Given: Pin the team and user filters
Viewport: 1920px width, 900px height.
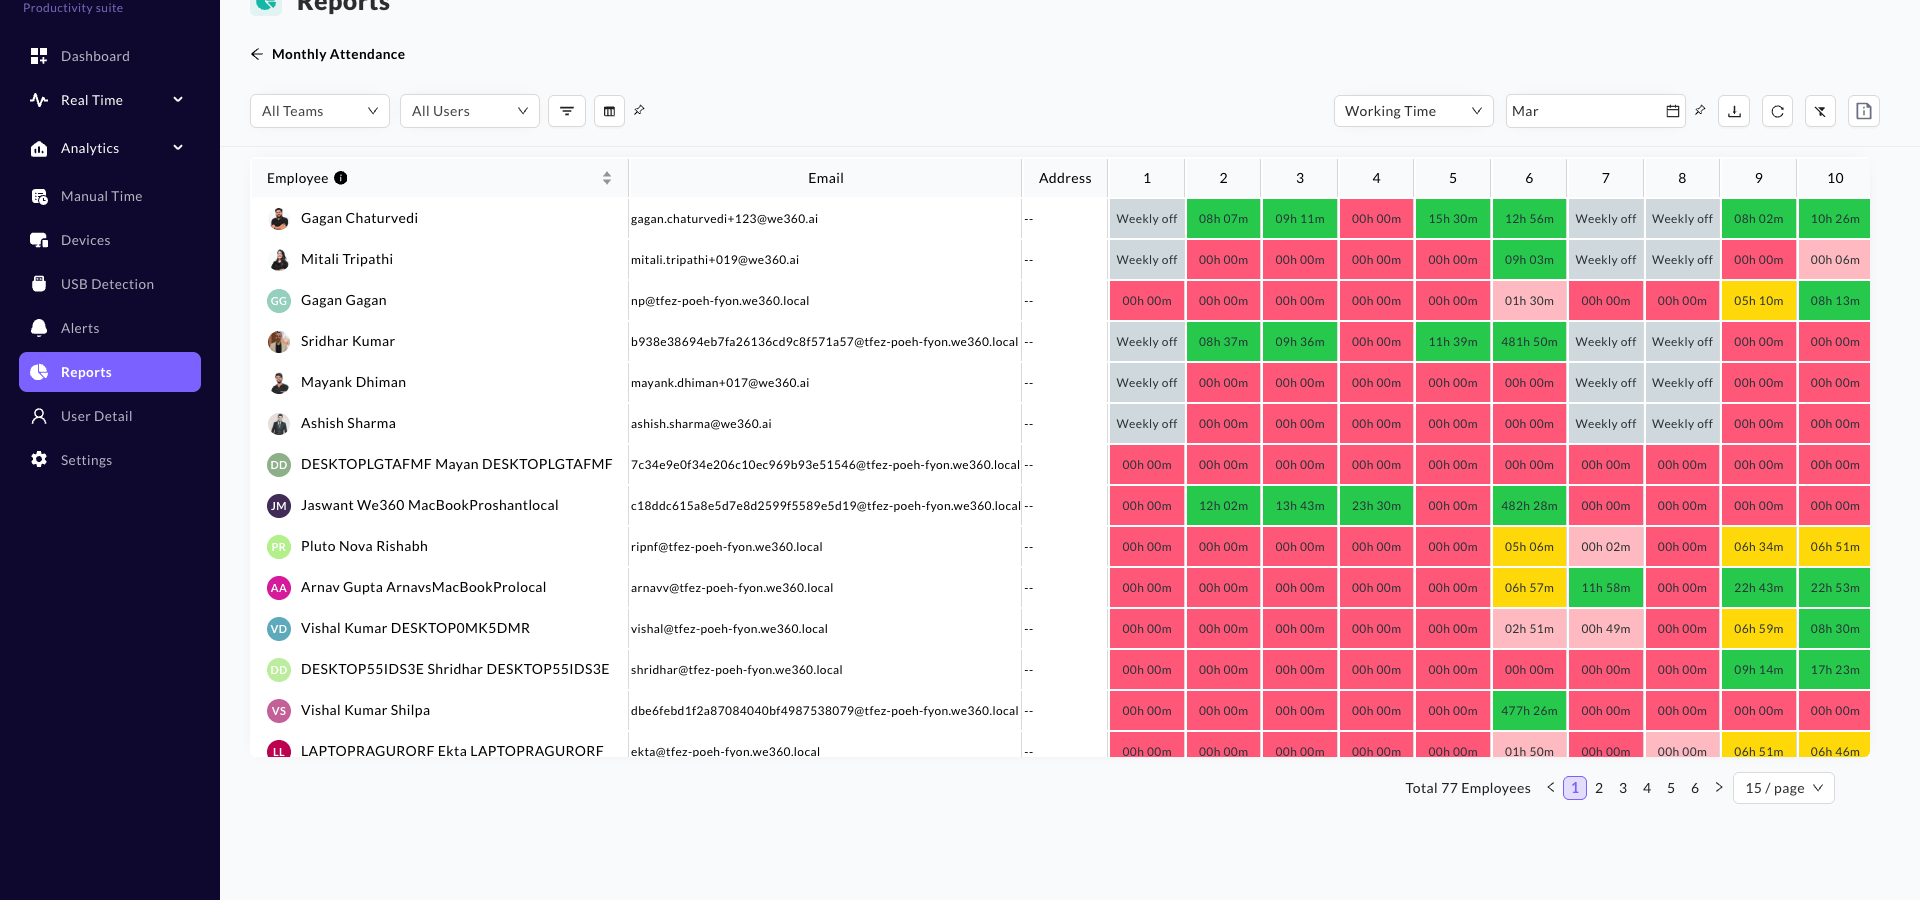Looking at the screenshot, I should 639,110.
